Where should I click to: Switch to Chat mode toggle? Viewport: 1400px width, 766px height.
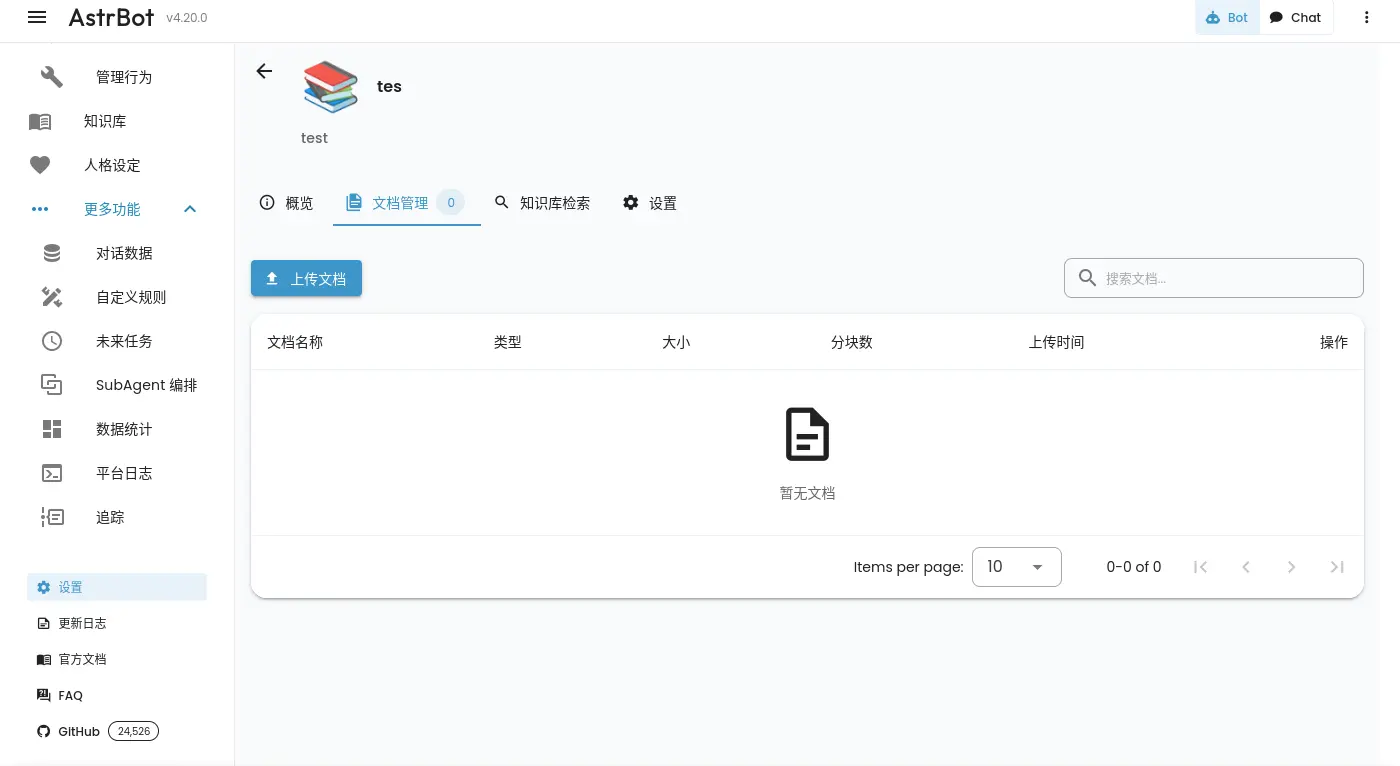click(x=1295, y=17)
